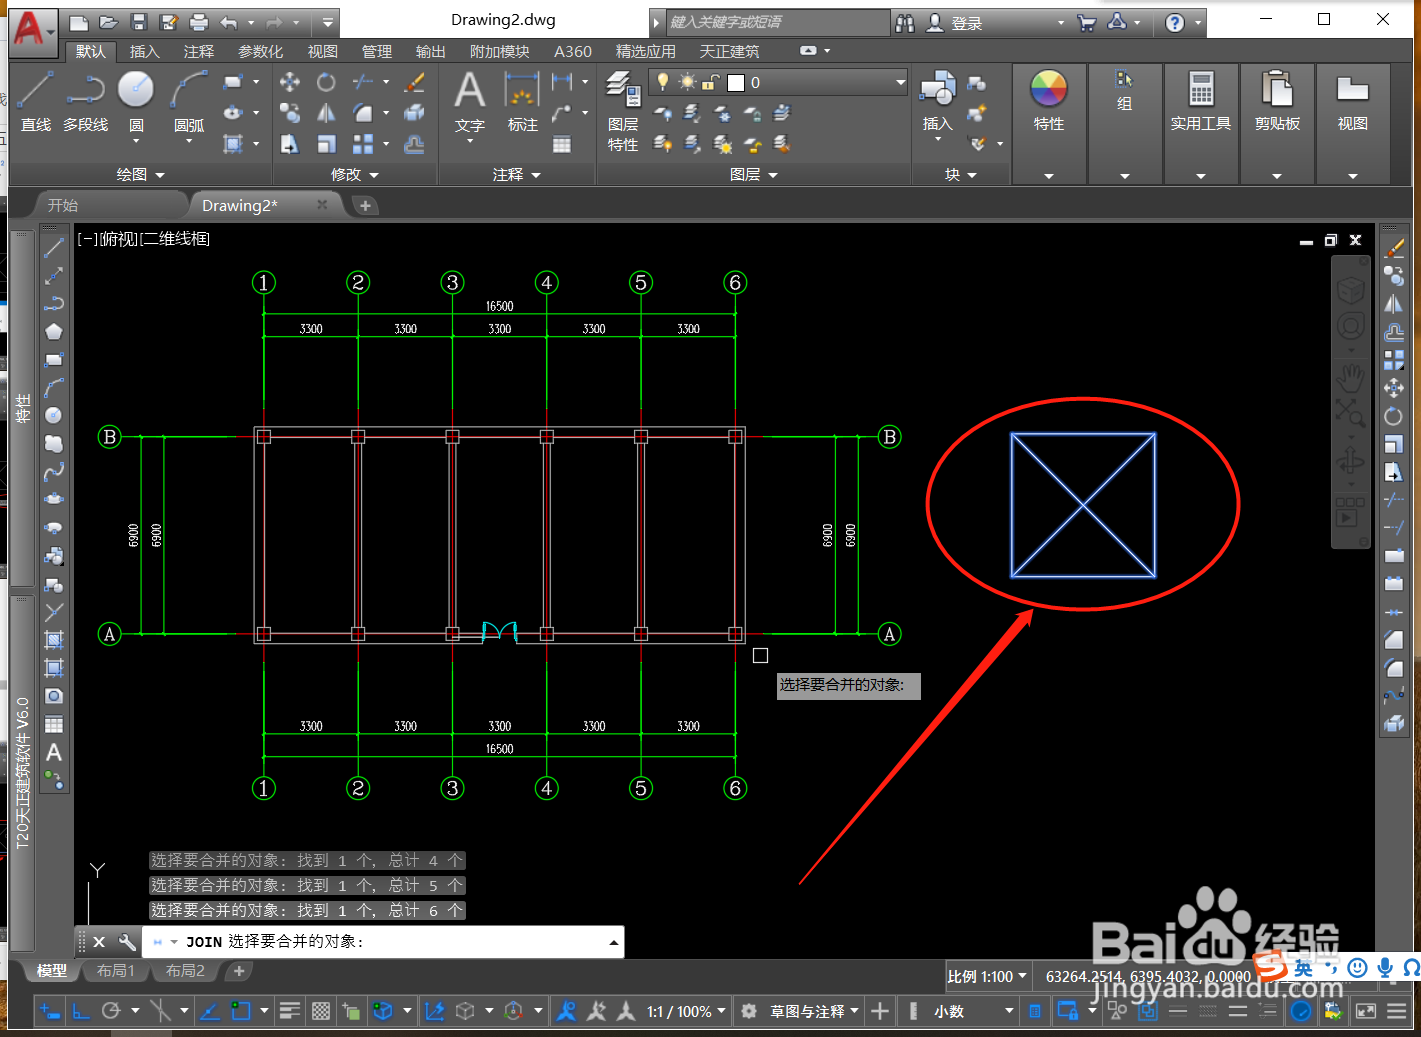Open the Dimension (标注) tool

click(522, 101)
